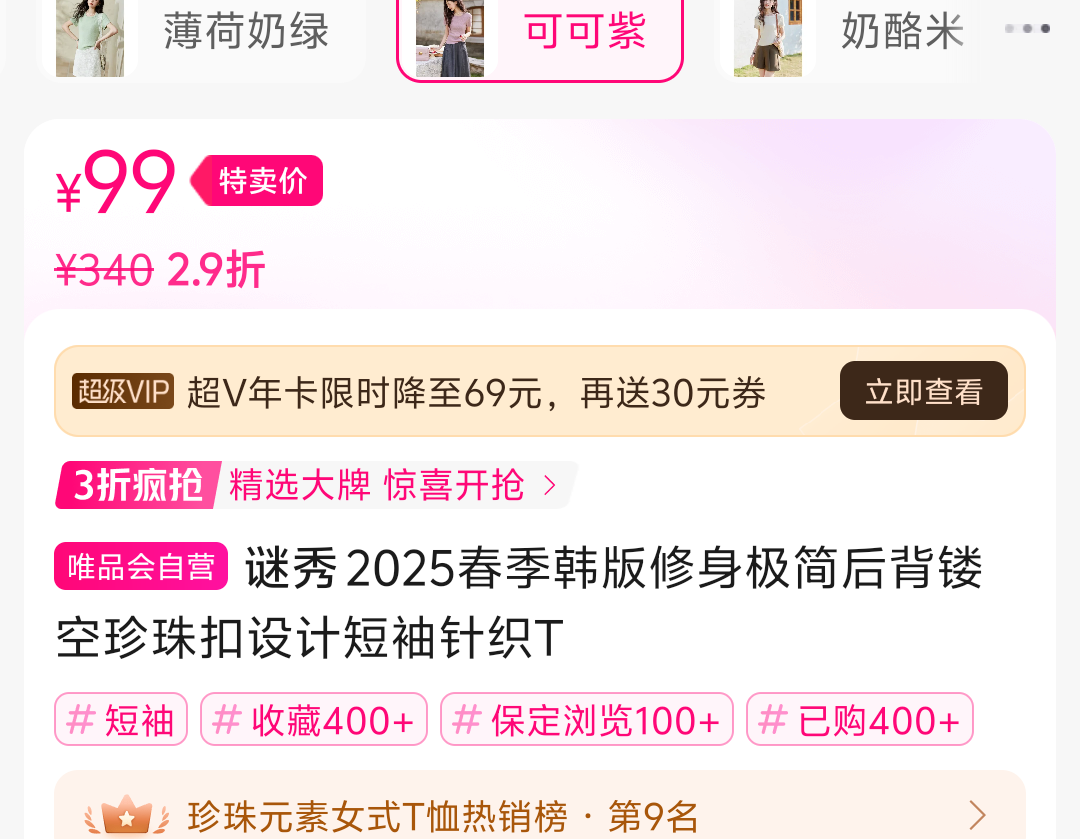
Task: Expand 精选大牌 惊喜开抢 chevron arrow
Action: tap(550, 485)
